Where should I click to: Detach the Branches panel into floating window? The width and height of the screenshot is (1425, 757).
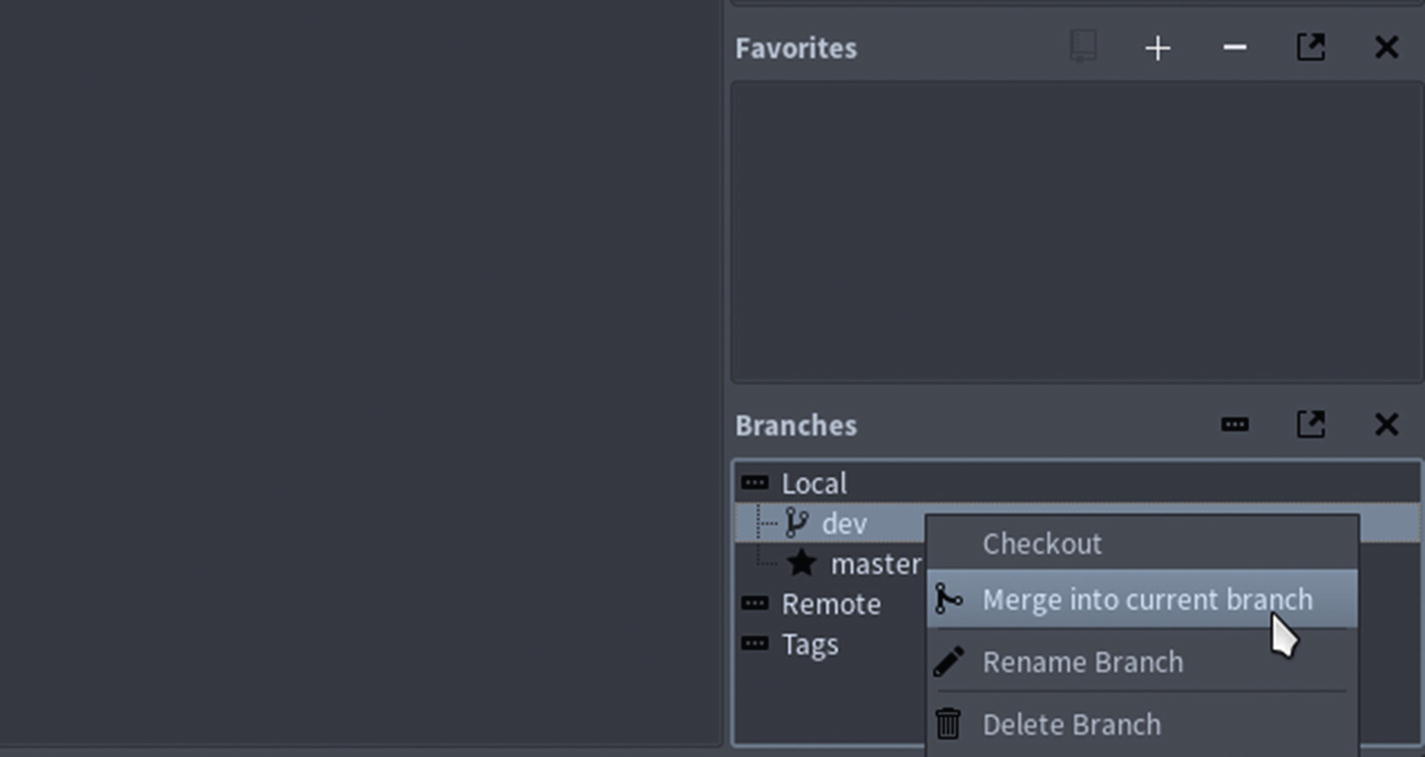point(1311,424)
